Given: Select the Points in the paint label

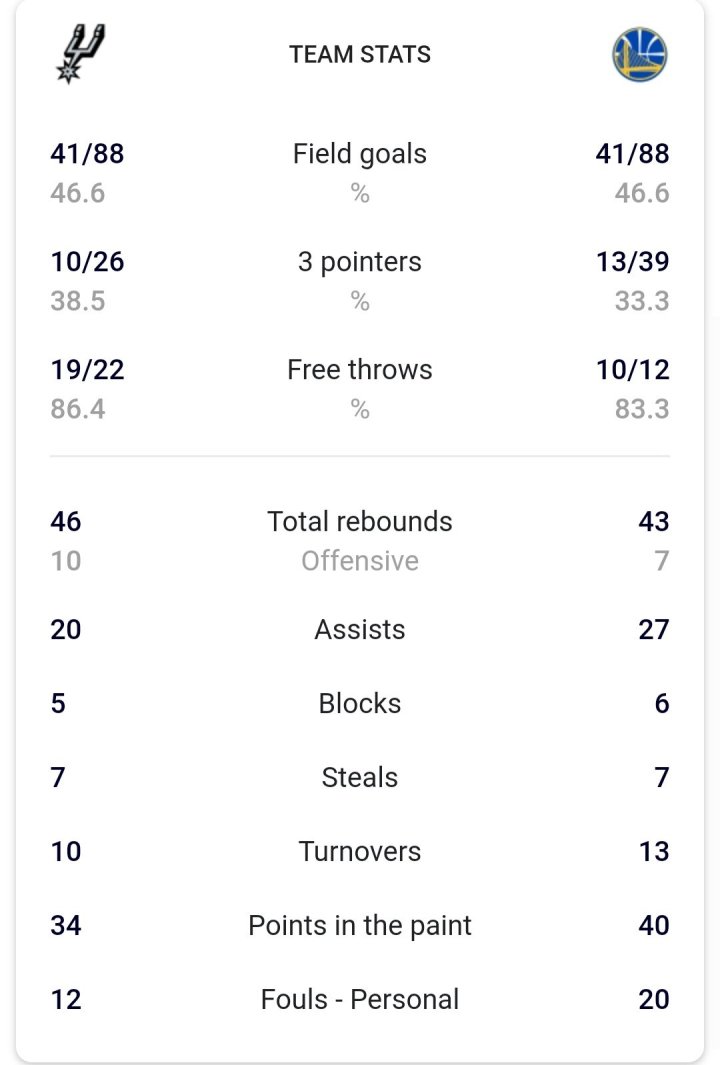Looking at the screenshot, I should pyautogui.click(x=360, y=926).
